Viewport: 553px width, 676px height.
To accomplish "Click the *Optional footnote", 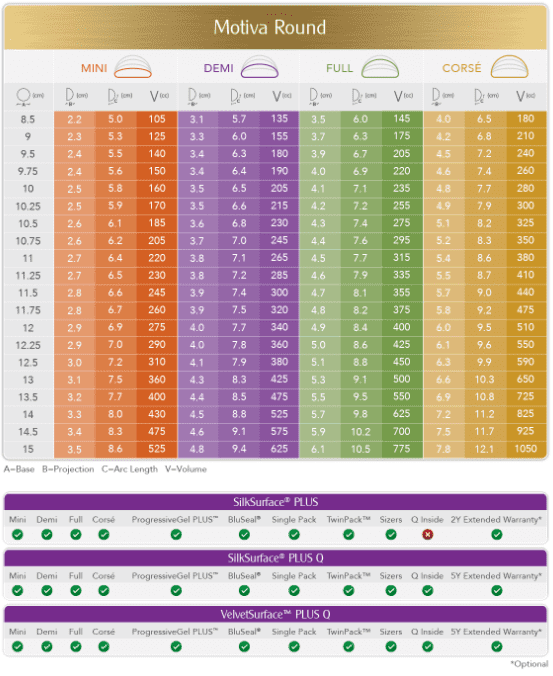I will (x=529, y=664).
